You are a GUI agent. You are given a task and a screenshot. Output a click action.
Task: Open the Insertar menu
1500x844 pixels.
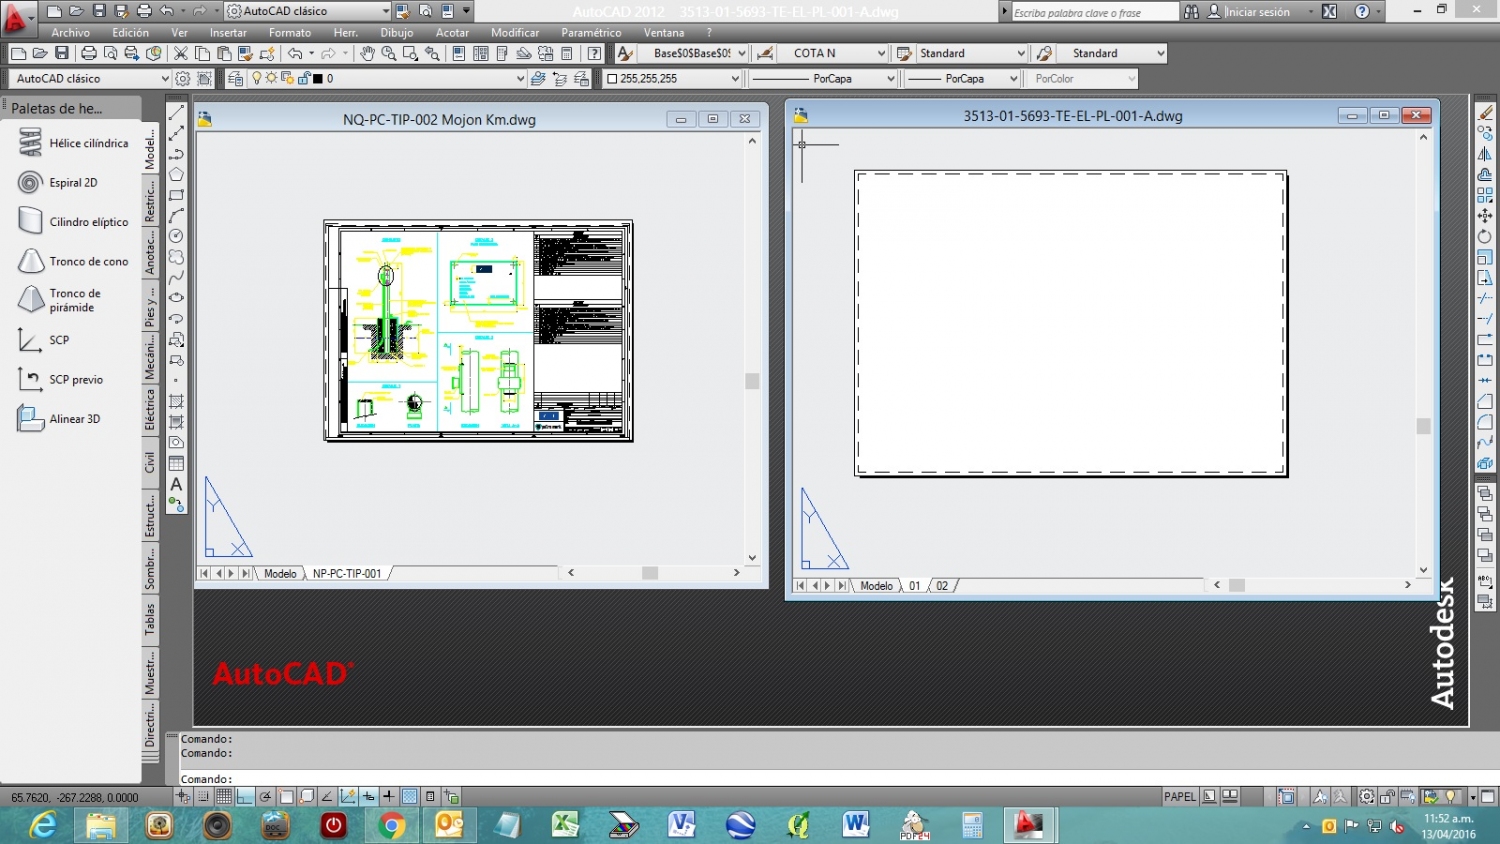click(x=228, y=33)
